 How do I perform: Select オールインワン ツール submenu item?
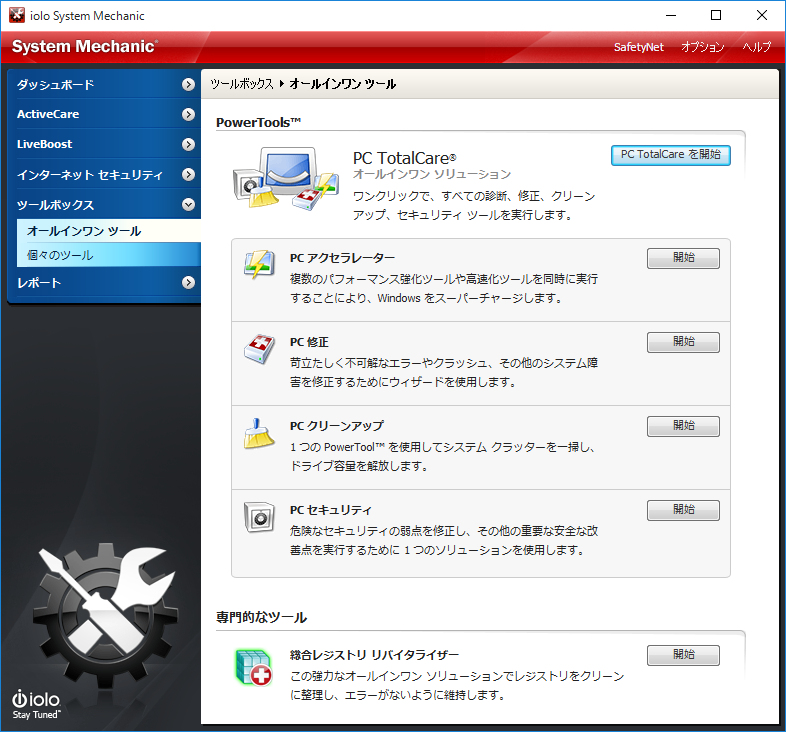coord(109,231)
